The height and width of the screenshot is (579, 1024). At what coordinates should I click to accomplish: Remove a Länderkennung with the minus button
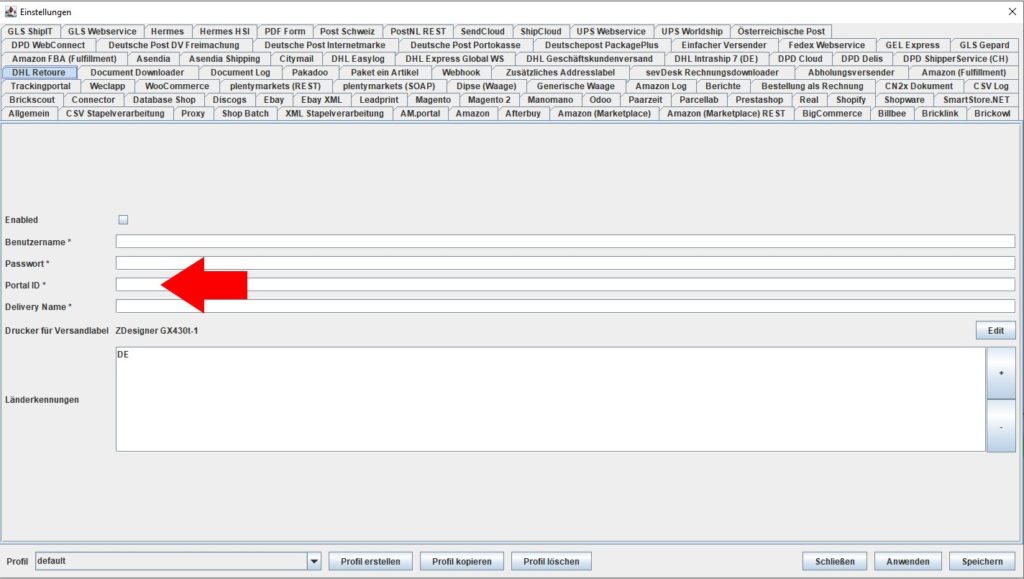tap(1000, 426)
